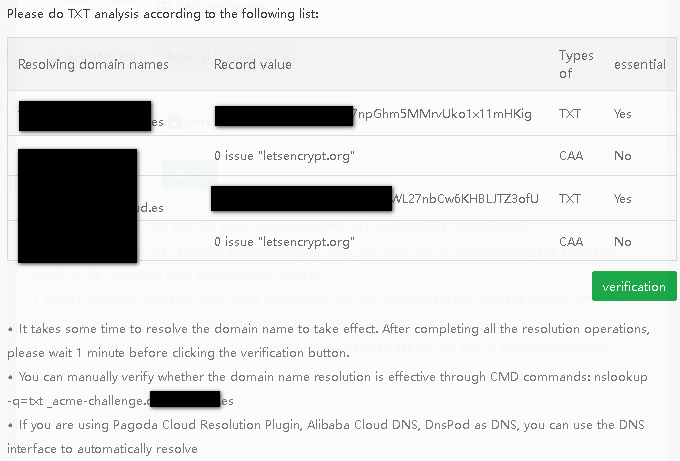This screenshot has height=461, width=680.
Task: Click the "Record value" column header
Action: point(253,64)
